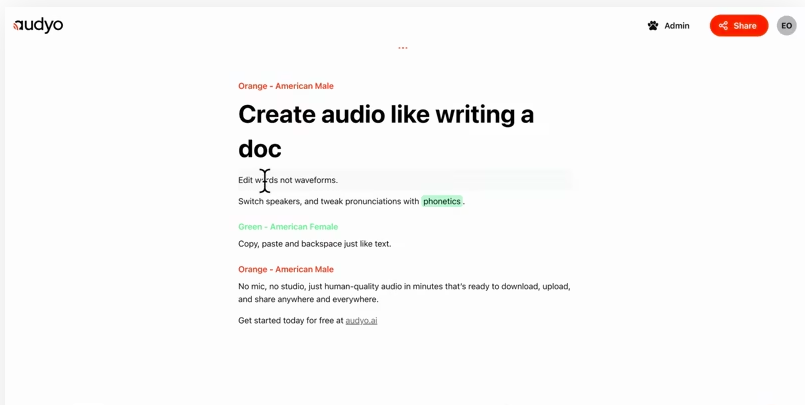Click the 'Switch speakers, and tweak pronunciations' text

pyautogui.click(x=328, y=201)
